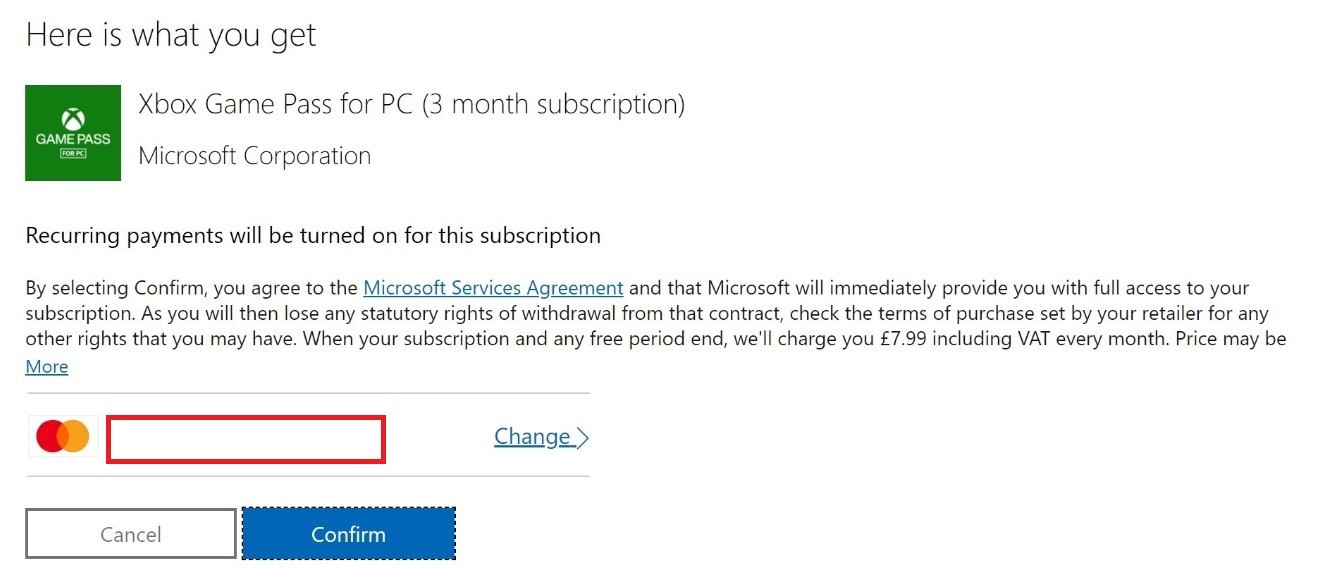Image resolution: width=1318 pixels, height=585 pixels.
Task: Click the Microsoft Corporation publisher name
Action: coord(255,156)
